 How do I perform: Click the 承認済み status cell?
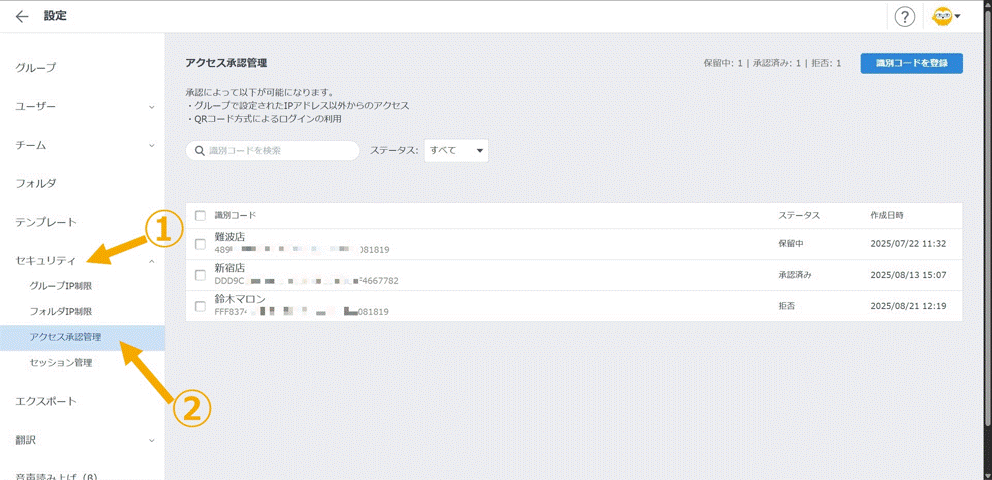[x=795, y=275]
